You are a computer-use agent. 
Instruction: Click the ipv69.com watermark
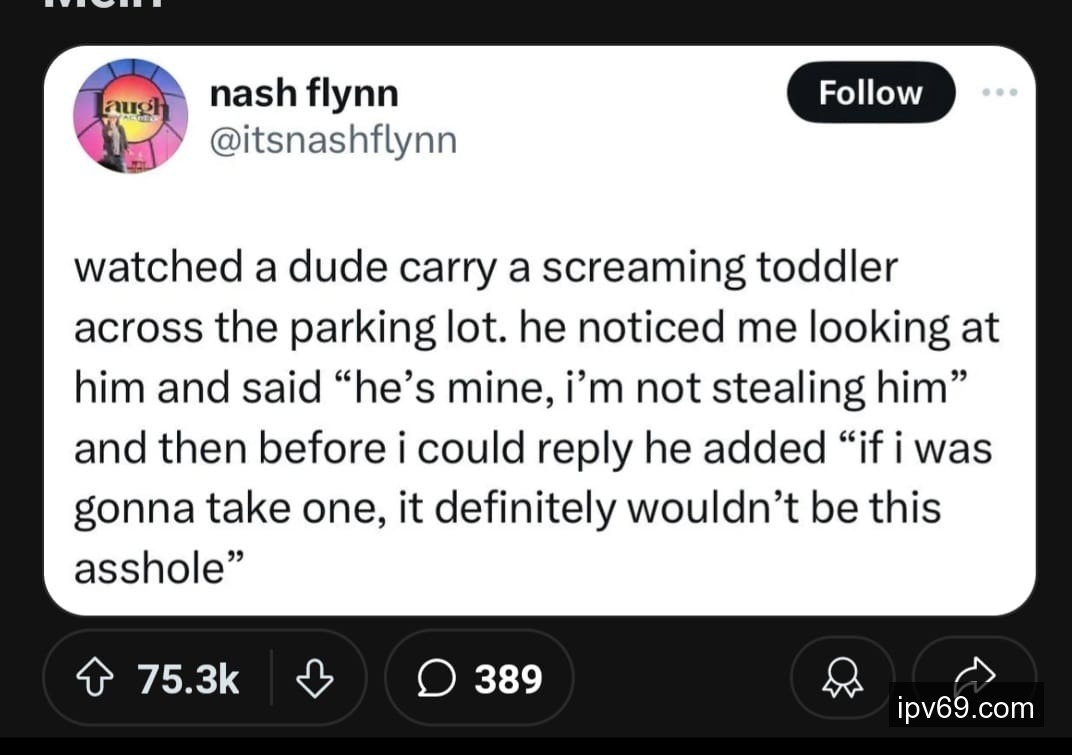click(965, 708)
